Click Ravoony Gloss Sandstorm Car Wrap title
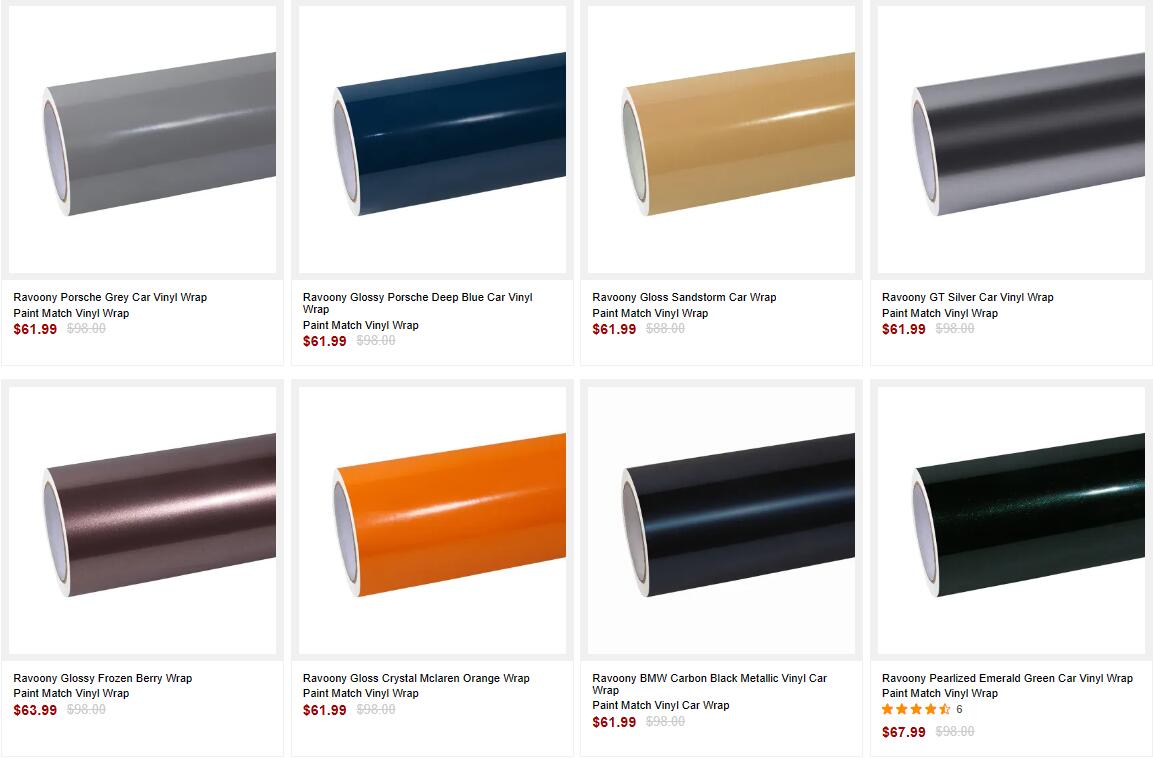Image resolution: width=1153 pixels, height=759 pixels. 685,297
